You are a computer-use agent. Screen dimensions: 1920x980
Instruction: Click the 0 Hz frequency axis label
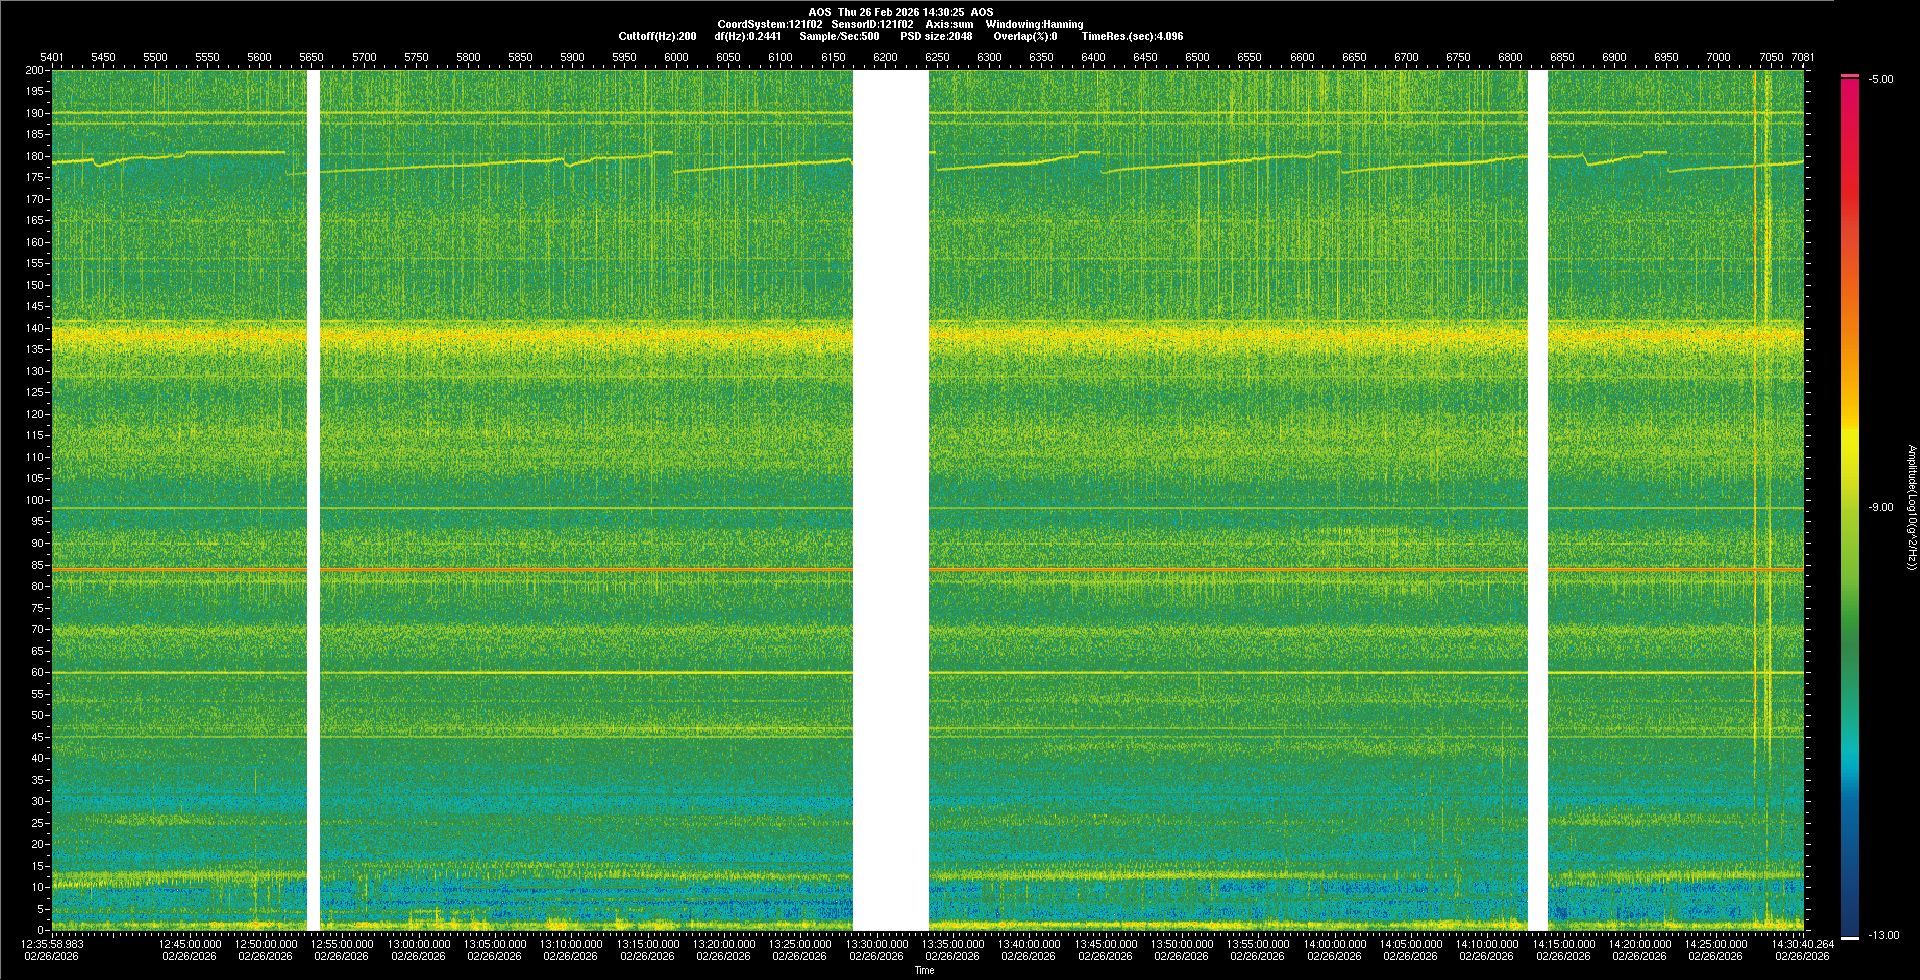40,930
